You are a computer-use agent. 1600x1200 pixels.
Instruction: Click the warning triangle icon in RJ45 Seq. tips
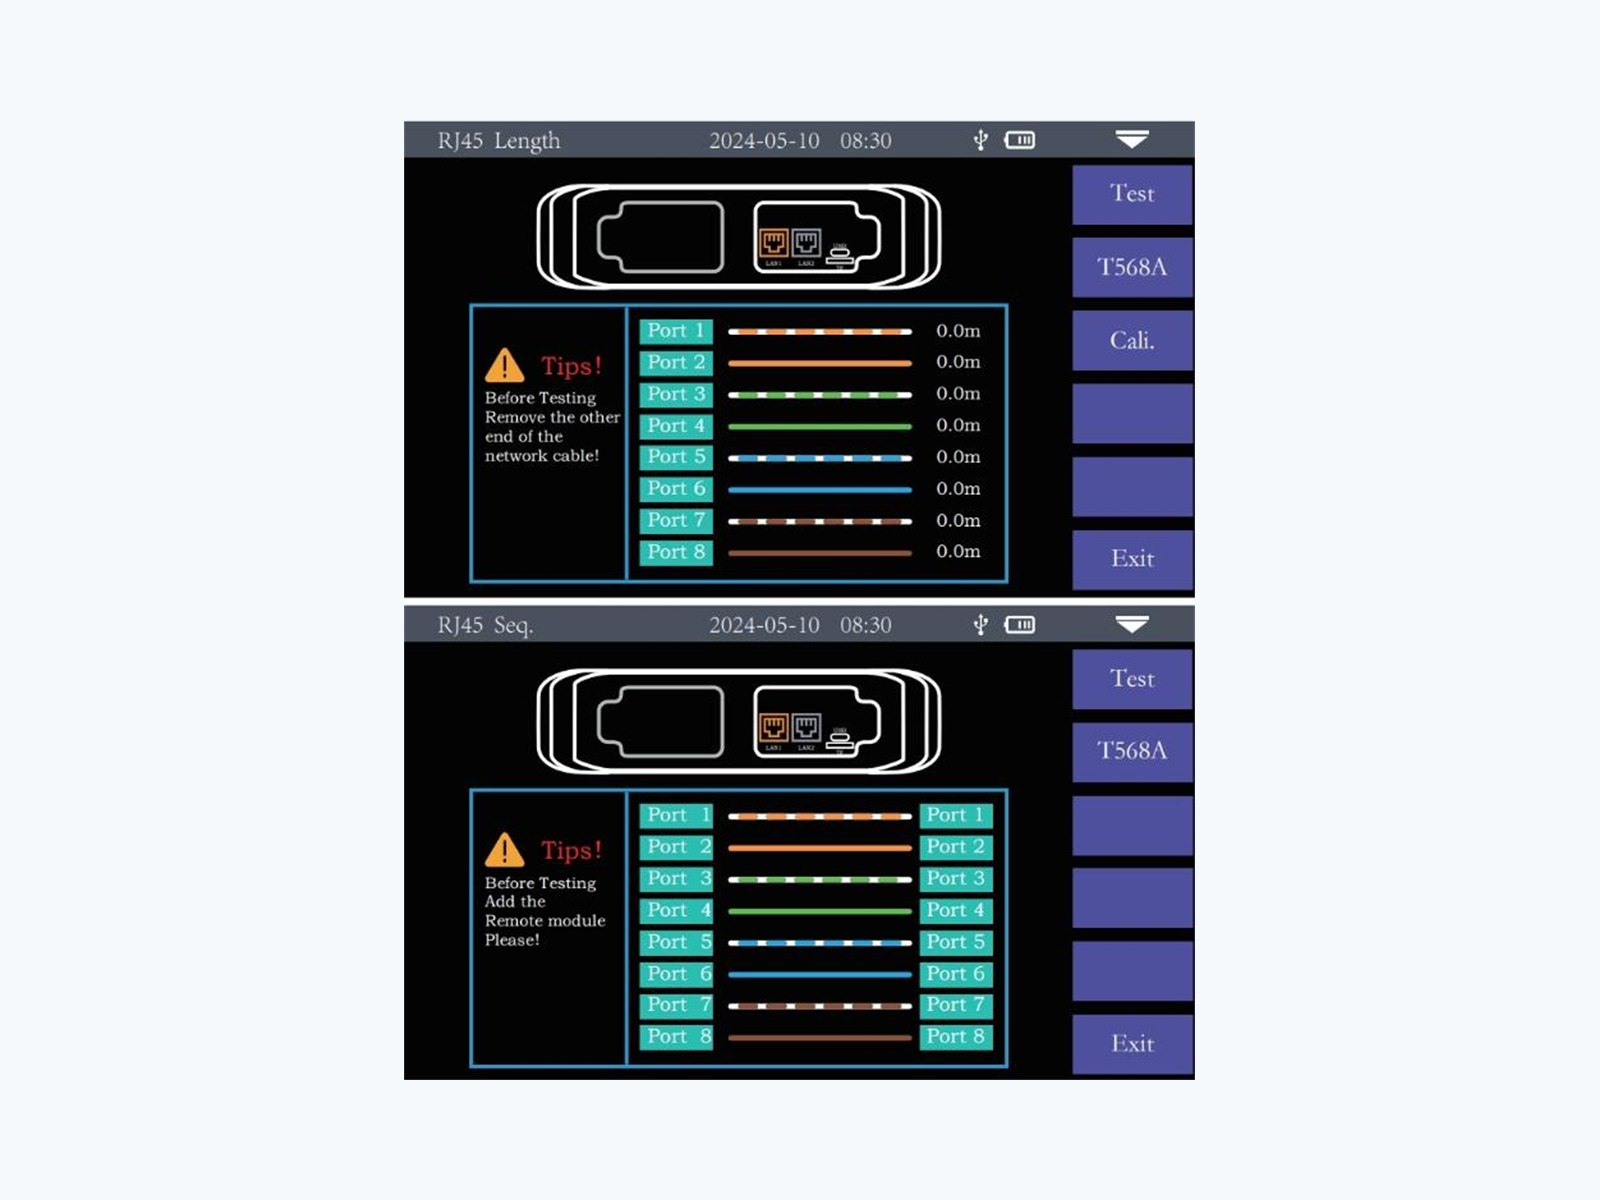pos(505,850)
